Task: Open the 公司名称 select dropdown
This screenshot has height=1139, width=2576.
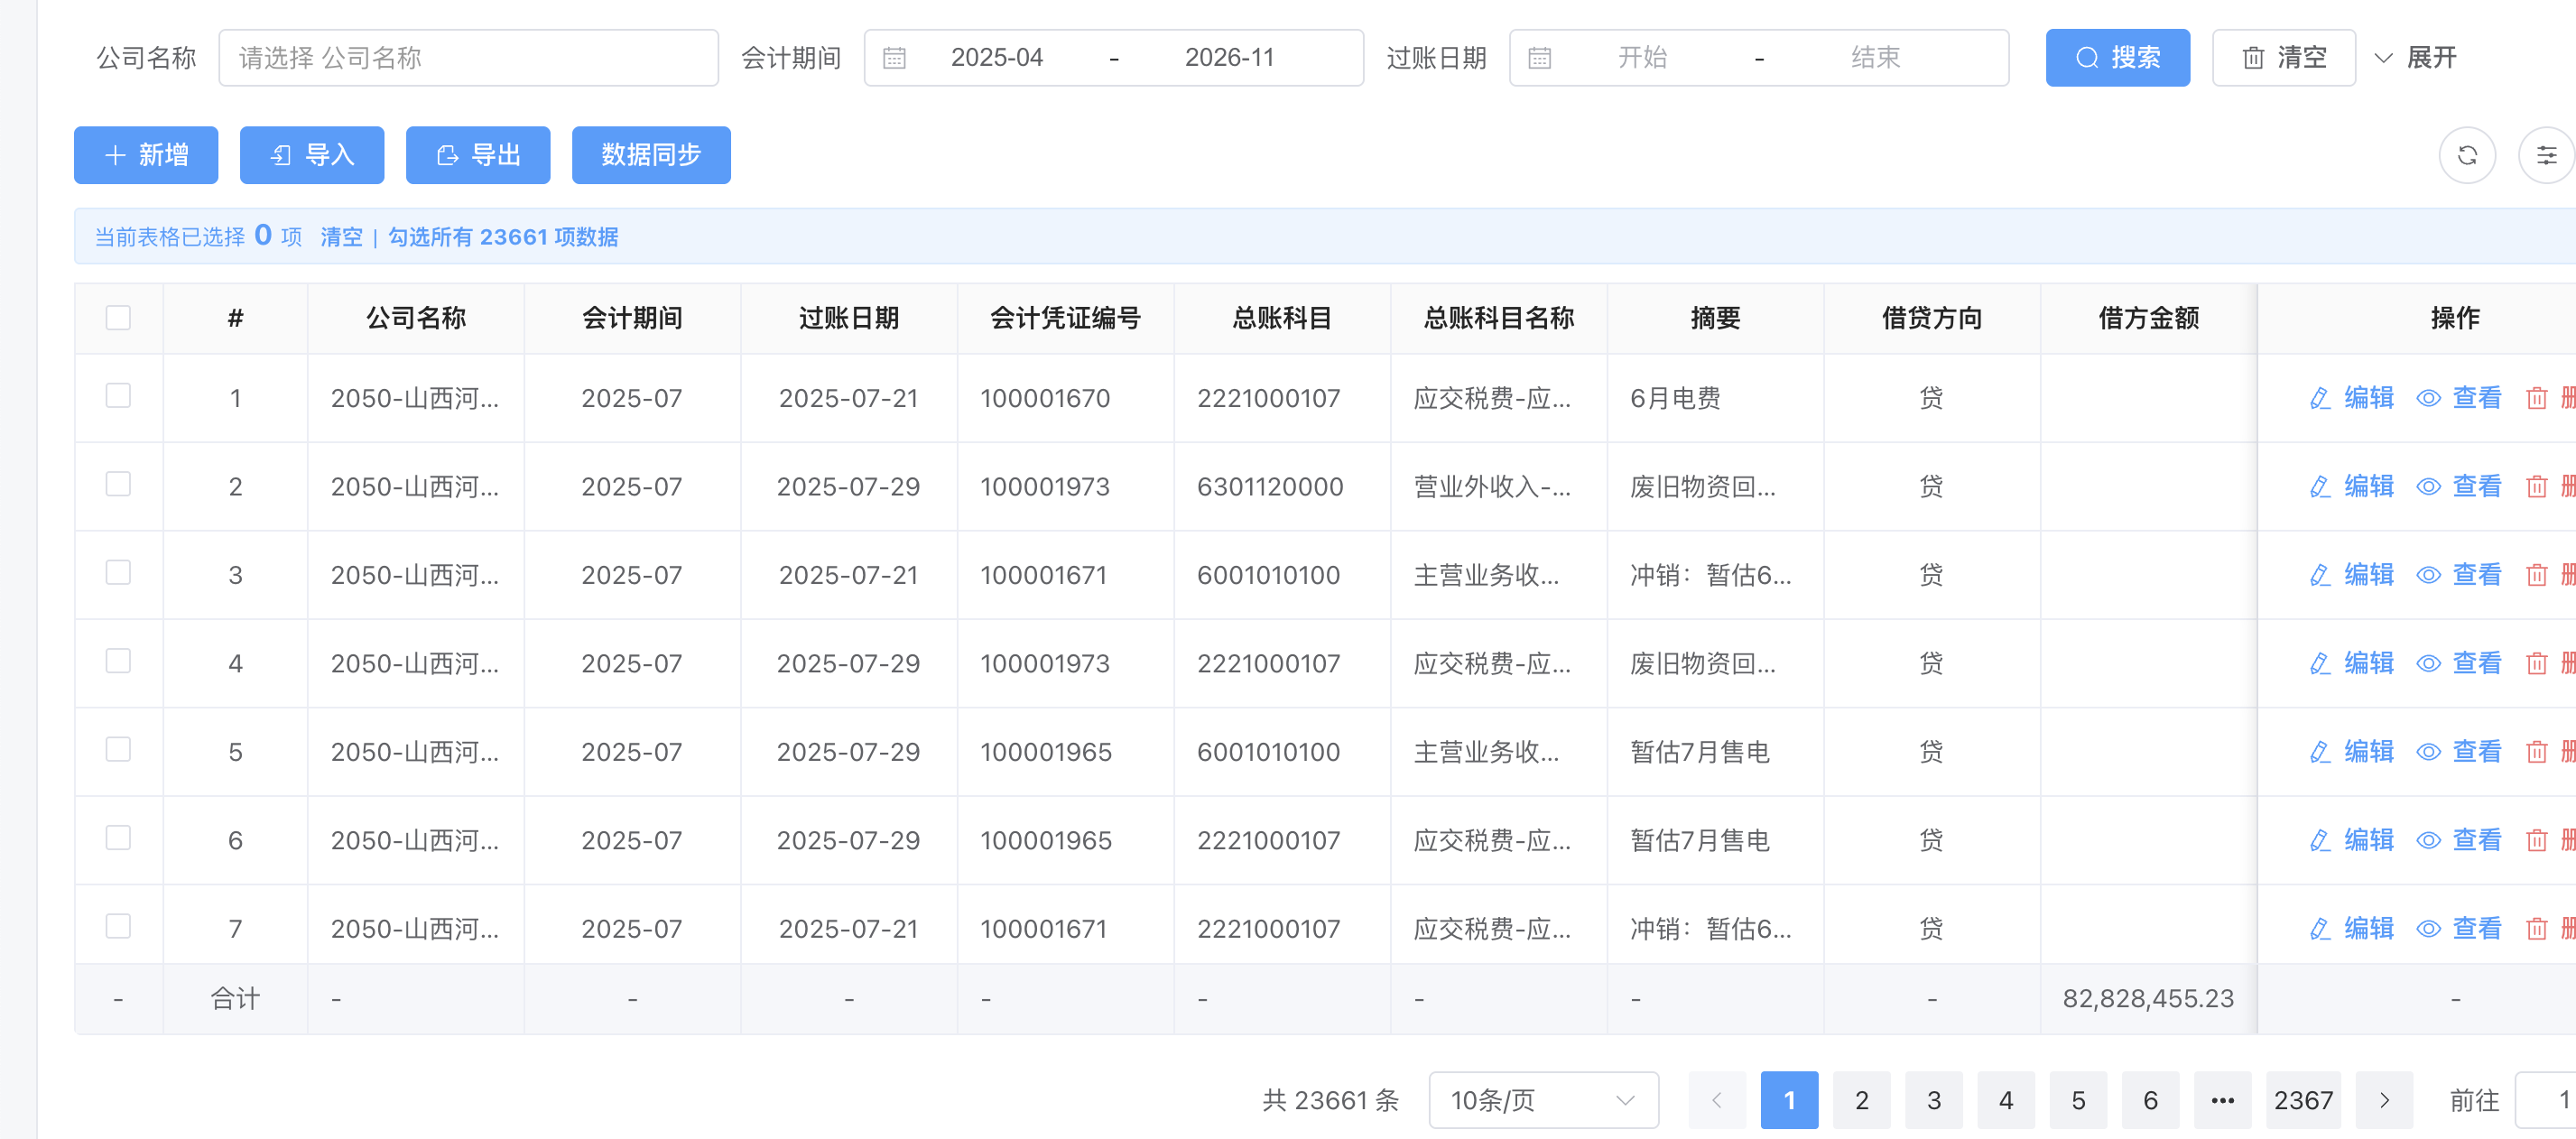Action: click(468, 58)
